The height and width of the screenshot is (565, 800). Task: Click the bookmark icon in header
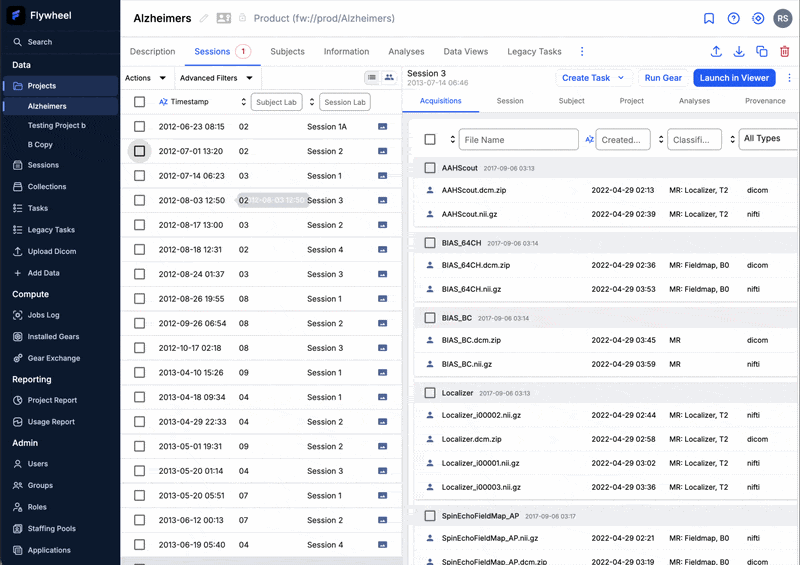(709, 19)
